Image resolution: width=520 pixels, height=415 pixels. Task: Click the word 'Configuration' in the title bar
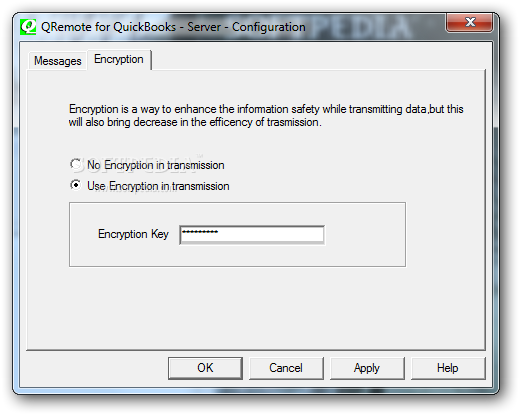click(x=269, y=27)
